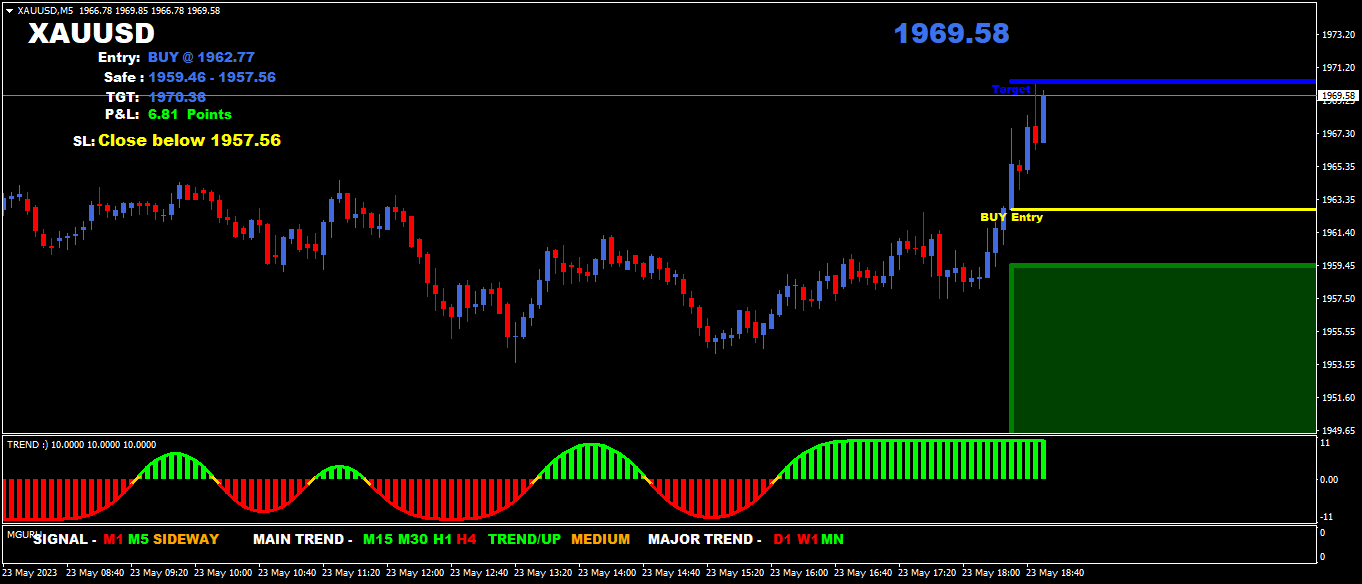
Task: Select the blue Target1 horizontal line
Action: [1180, 81]
